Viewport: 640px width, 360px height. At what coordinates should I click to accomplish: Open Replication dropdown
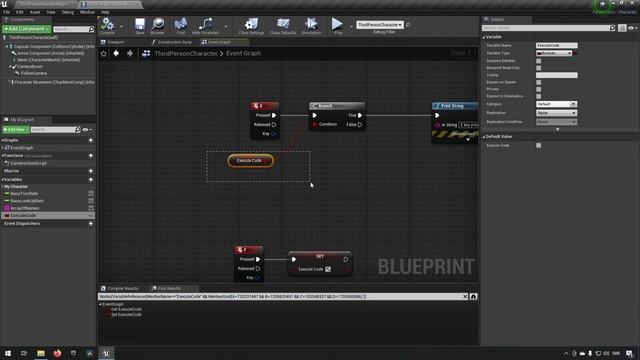(556, 113)
